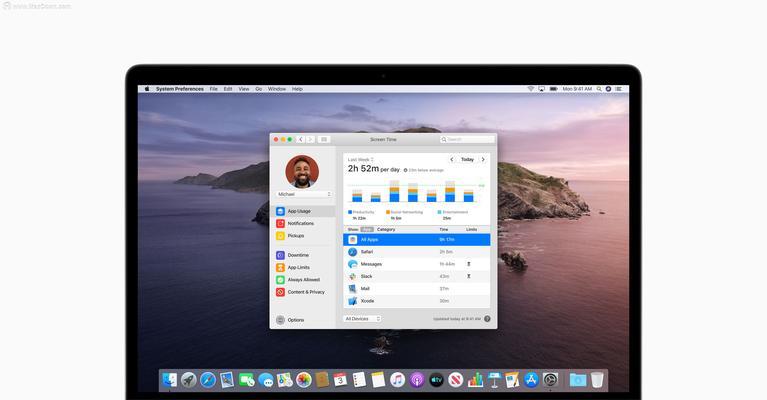Open App Usage in the sidebar

[303, 211]
